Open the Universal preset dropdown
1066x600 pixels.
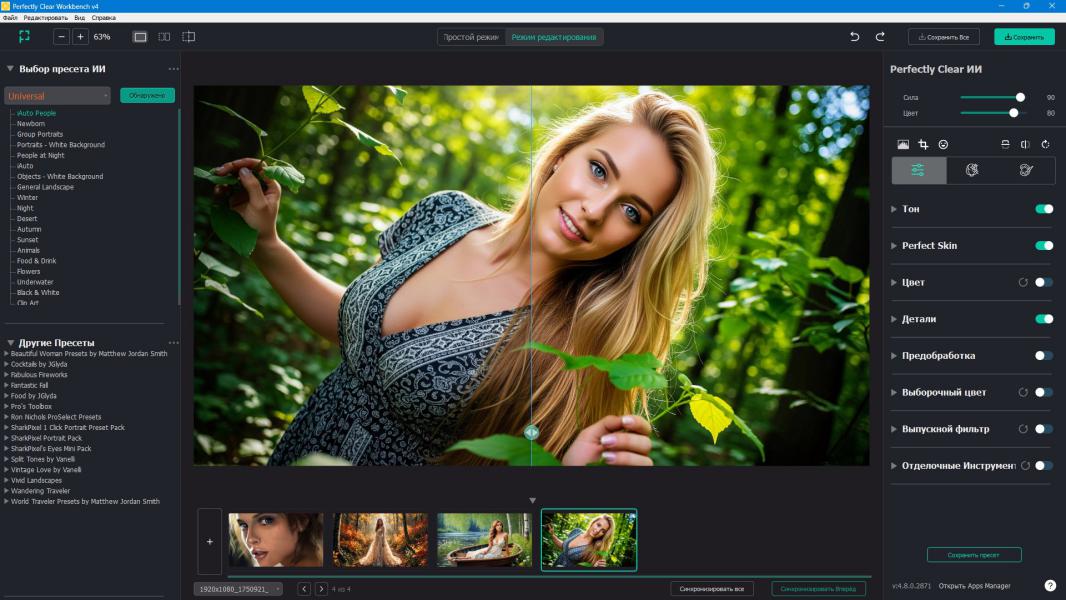click(x=57, y=96)
